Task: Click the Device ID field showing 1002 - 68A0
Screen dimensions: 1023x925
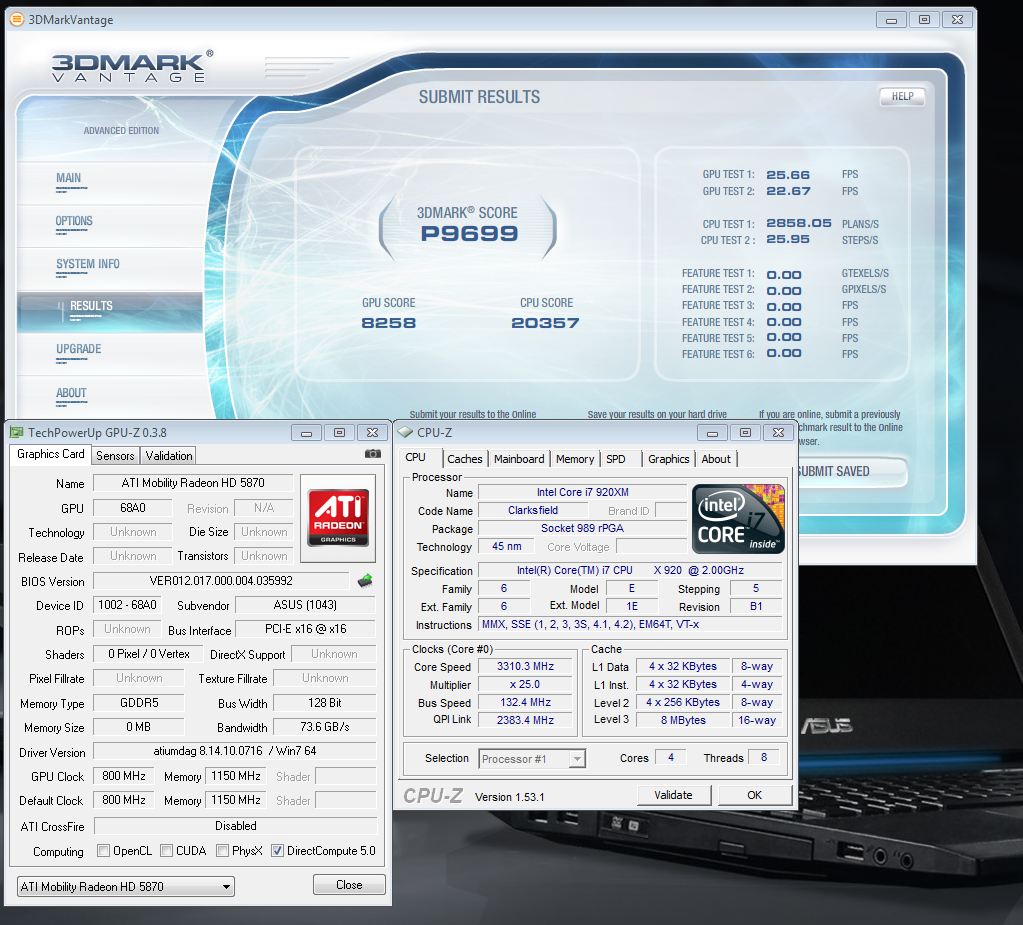Action: point(127,605)
